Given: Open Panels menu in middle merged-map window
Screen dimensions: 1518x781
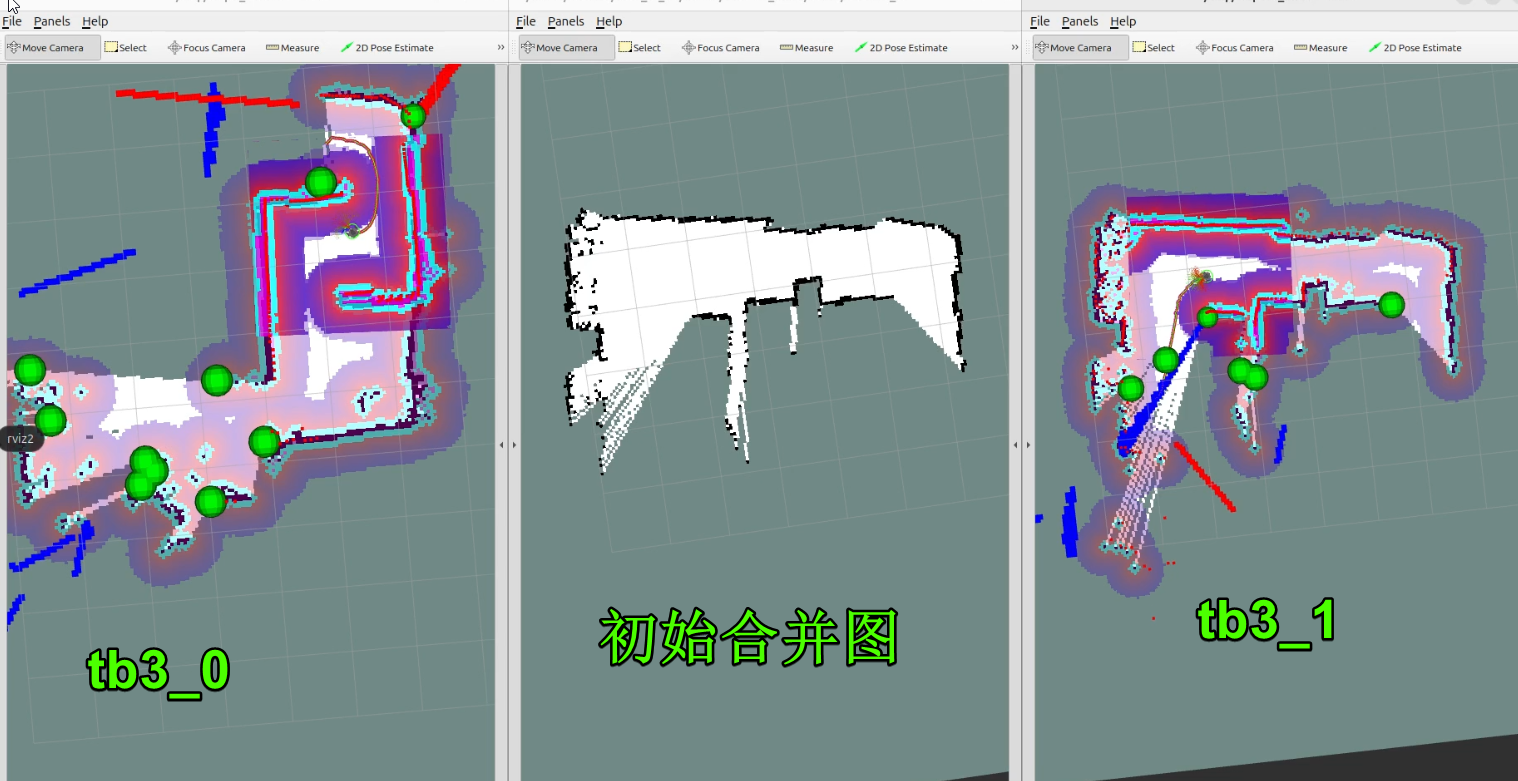Looking at the screenshot, I should [566, 21].
